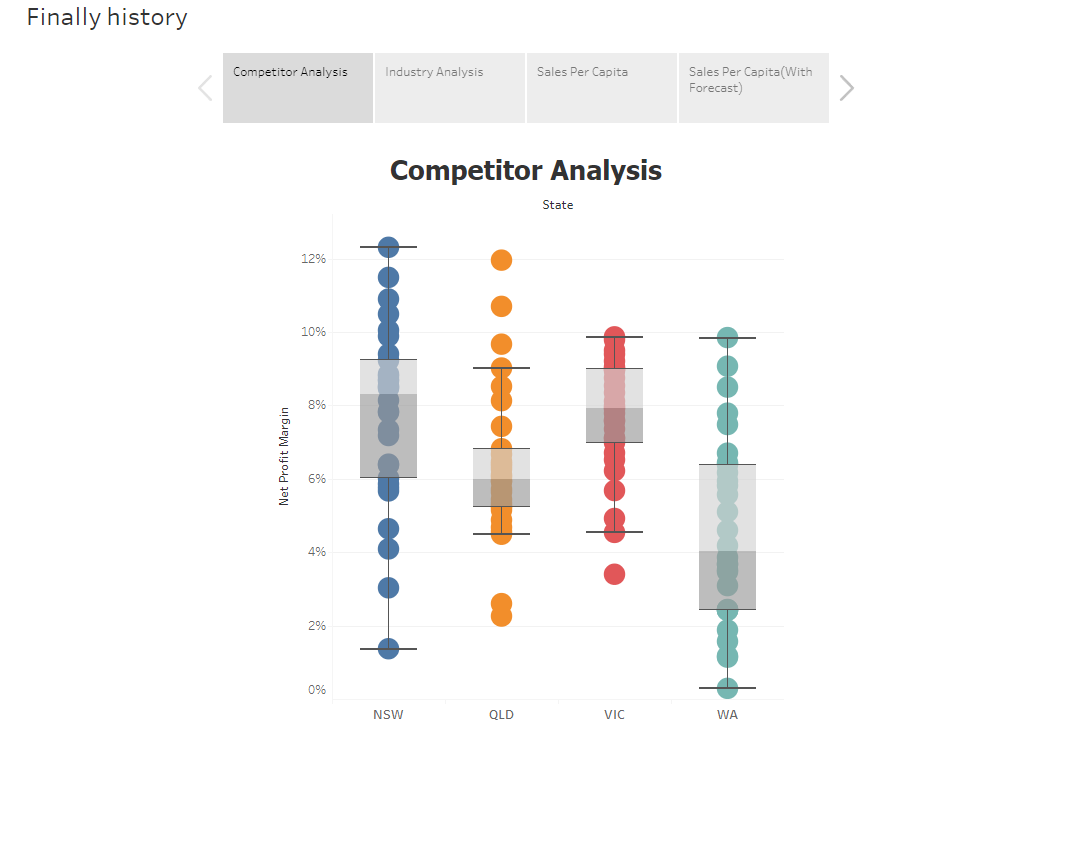1087x841 pixels.
Task: Click the right navigation arrow to scroll tabs
Action: tap(846, 87)
